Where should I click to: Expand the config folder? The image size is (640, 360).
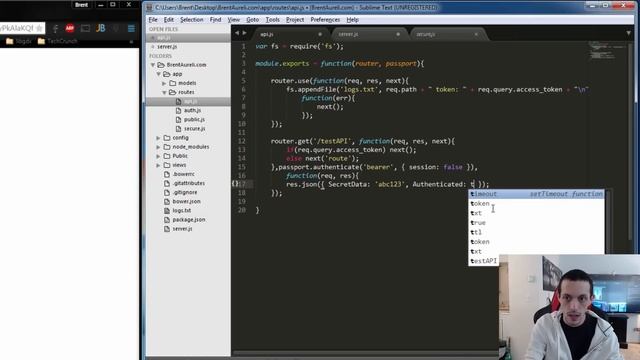tap(158, 138)
